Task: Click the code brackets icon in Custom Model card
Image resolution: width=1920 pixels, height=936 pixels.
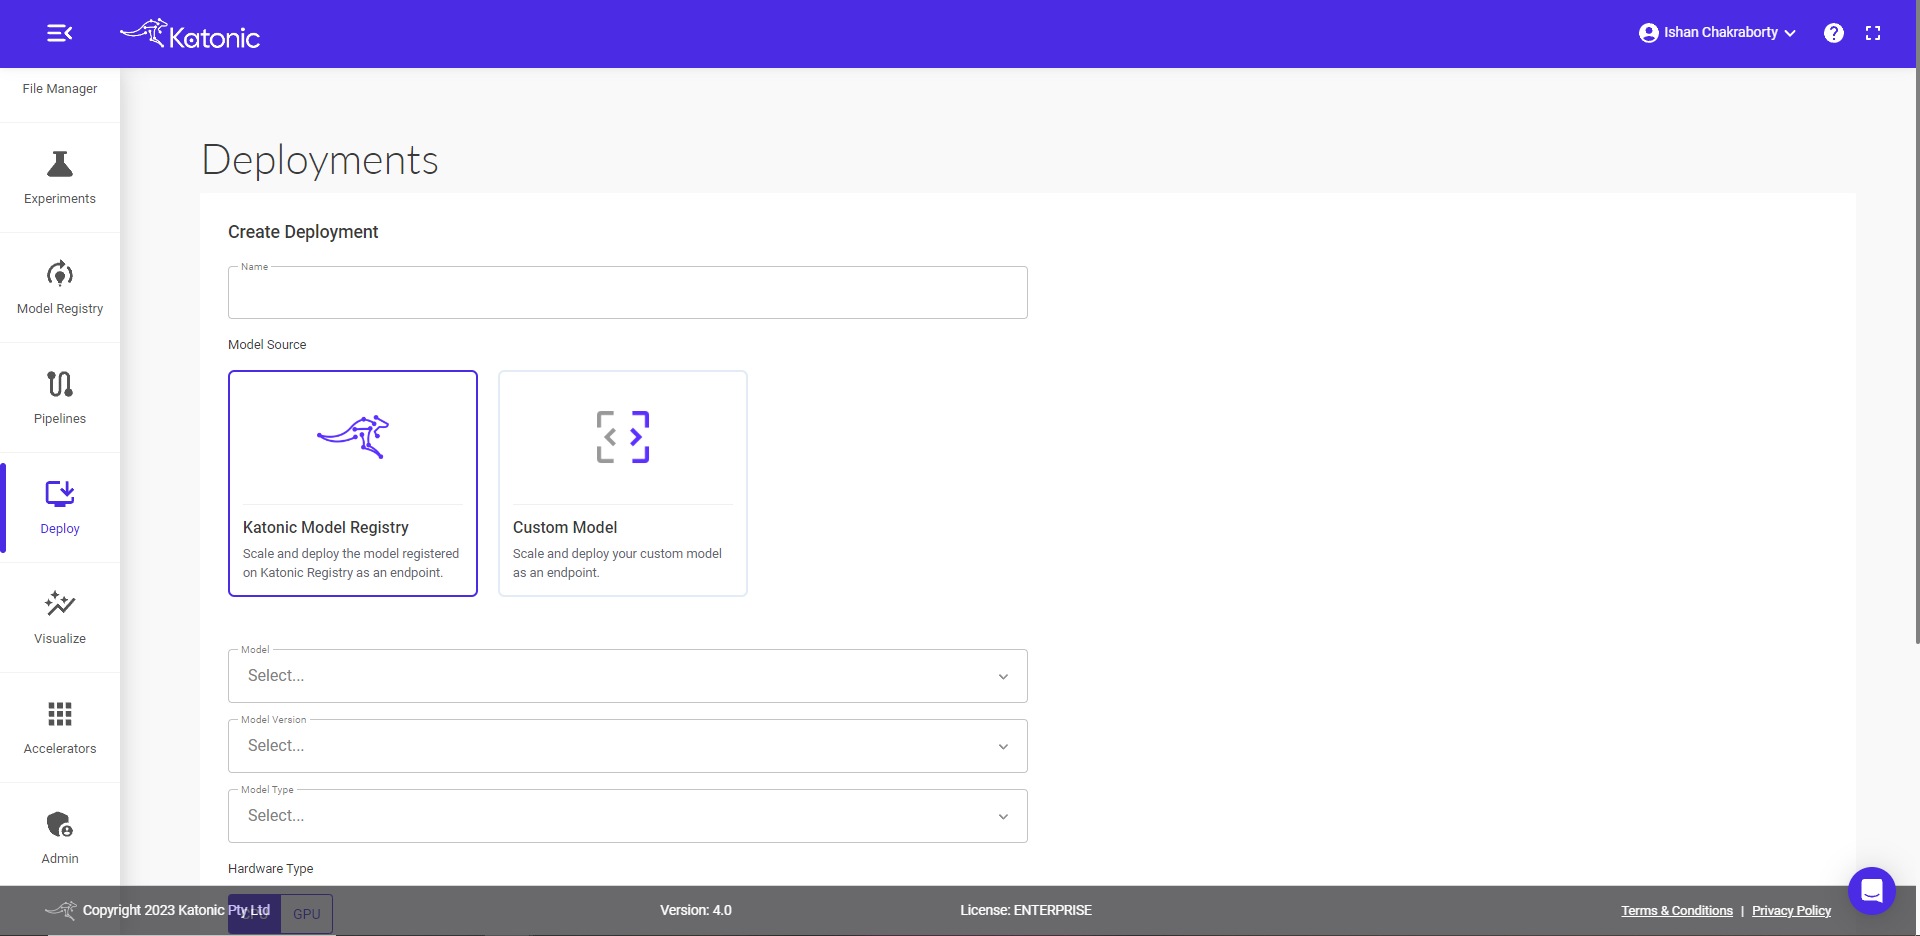Action: (623, 437)
